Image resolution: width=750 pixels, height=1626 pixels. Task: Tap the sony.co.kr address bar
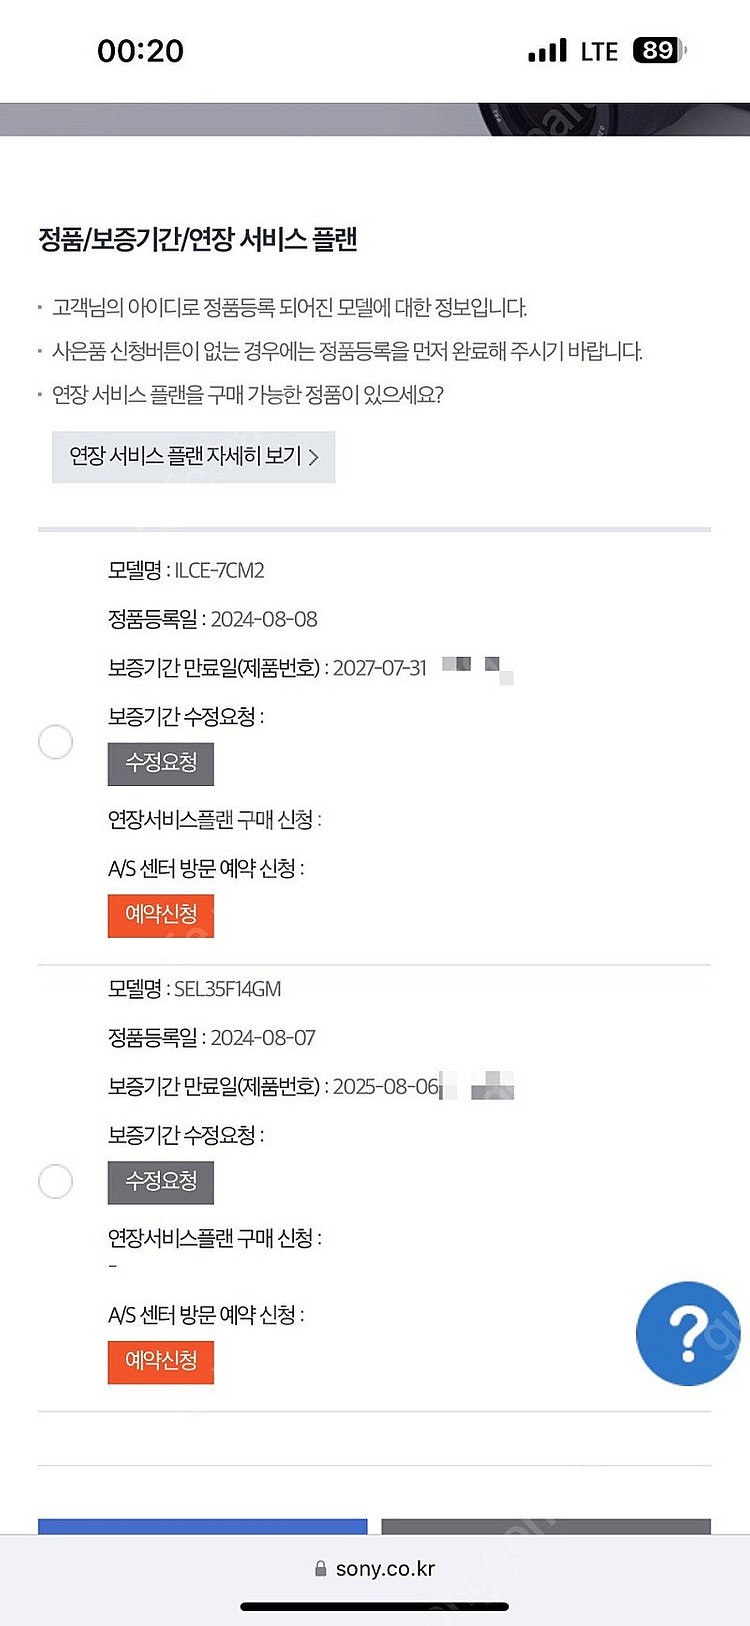point(375,1568)
